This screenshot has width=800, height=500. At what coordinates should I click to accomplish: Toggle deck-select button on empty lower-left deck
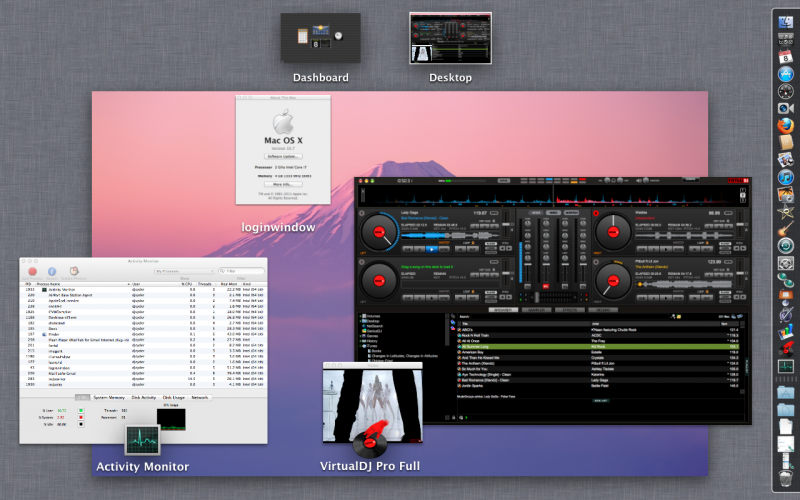pos(362,262)
